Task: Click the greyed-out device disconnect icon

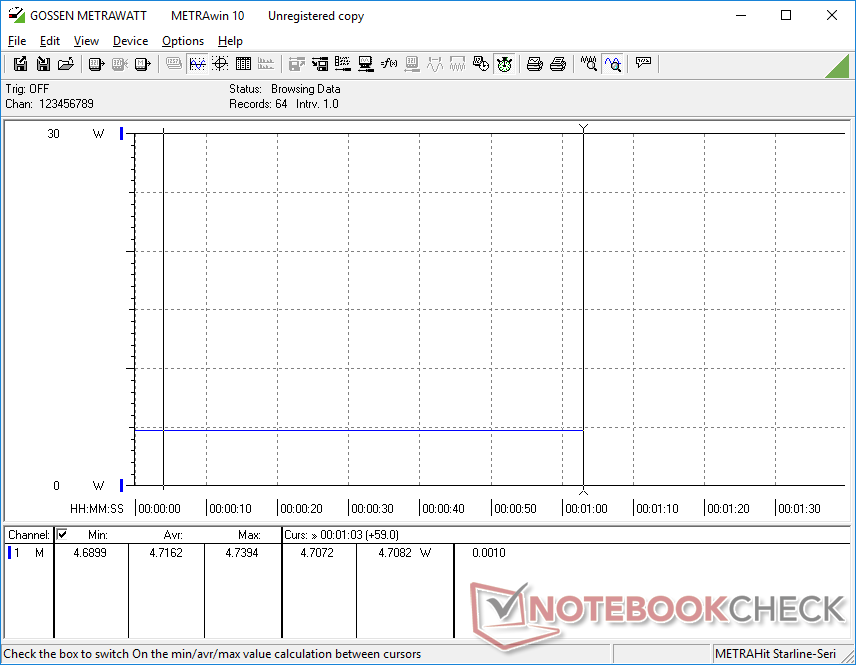Action: click(x=120, y=64)
